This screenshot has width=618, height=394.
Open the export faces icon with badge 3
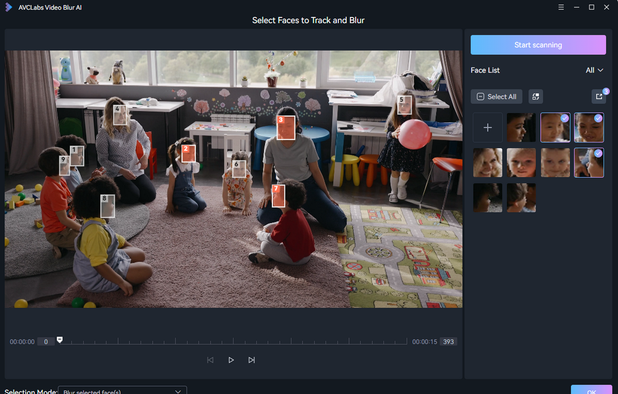599,97
